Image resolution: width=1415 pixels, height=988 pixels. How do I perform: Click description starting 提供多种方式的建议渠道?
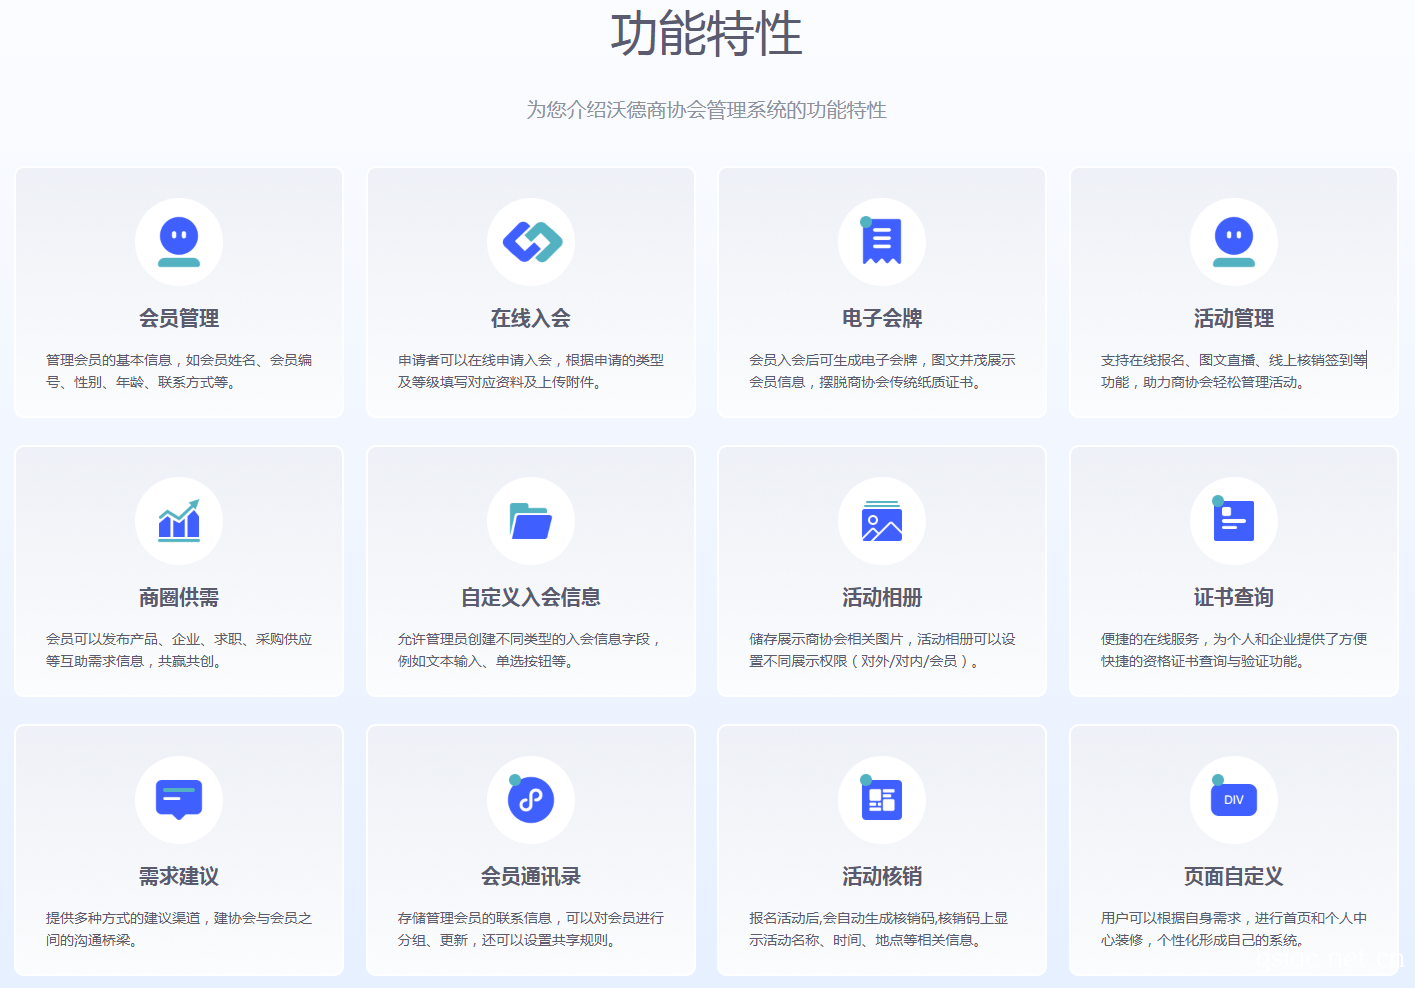coord(179,929)
